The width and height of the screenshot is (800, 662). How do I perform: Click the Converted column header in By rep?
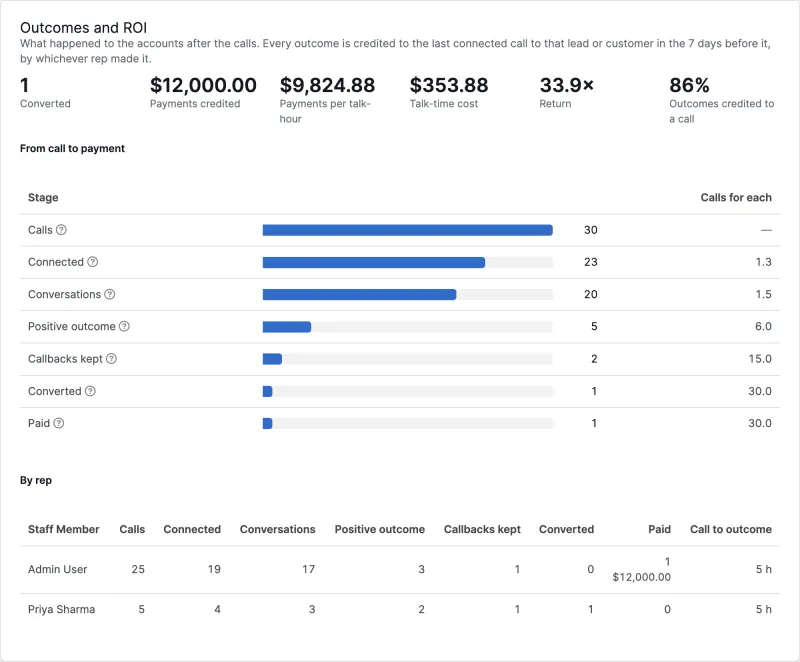[x=566, y=529]
